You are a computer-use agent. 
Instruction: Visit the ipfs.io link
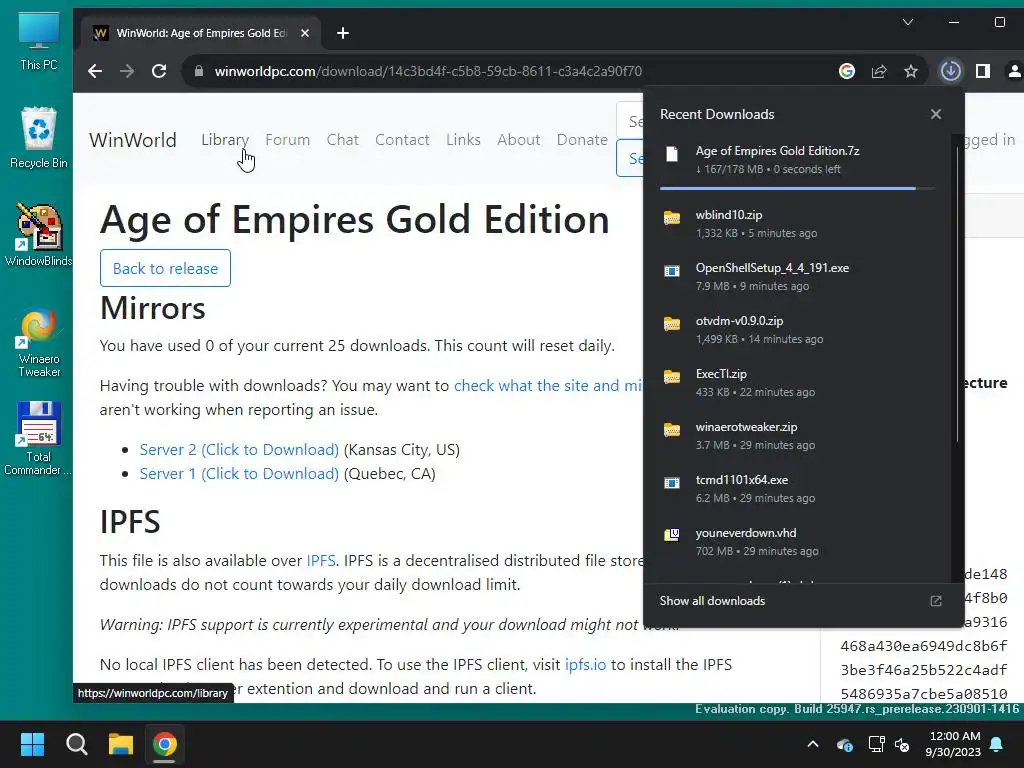click(585, 665)
